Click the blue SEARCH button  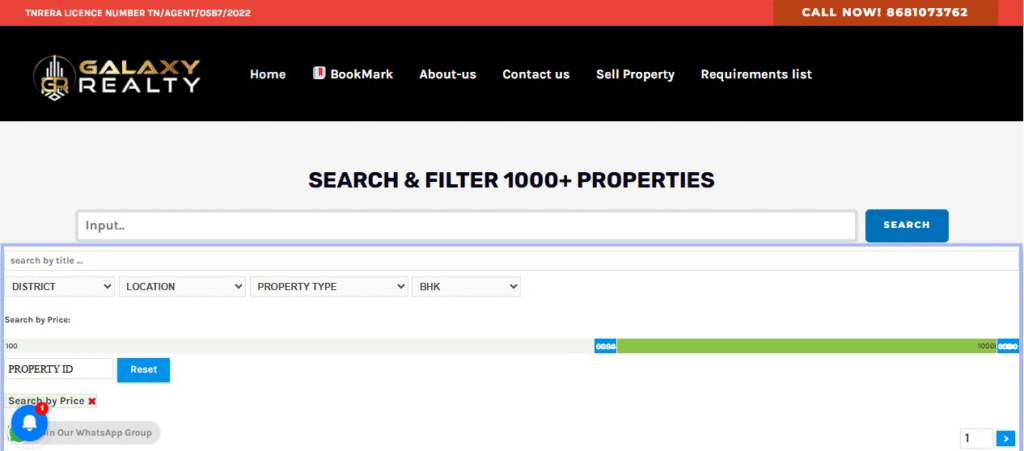pyautogui.click(x=906, y=225)
